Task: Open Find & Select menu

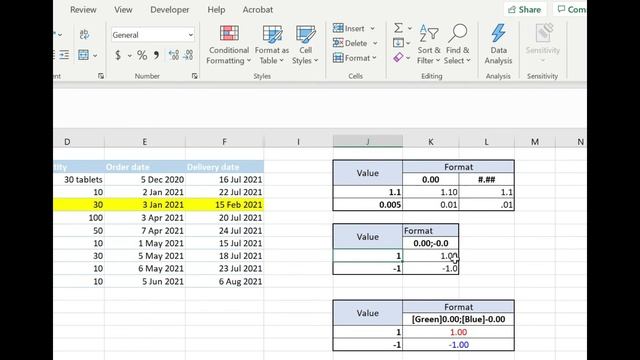Action: pyautogui.click(x=457, y=44)
